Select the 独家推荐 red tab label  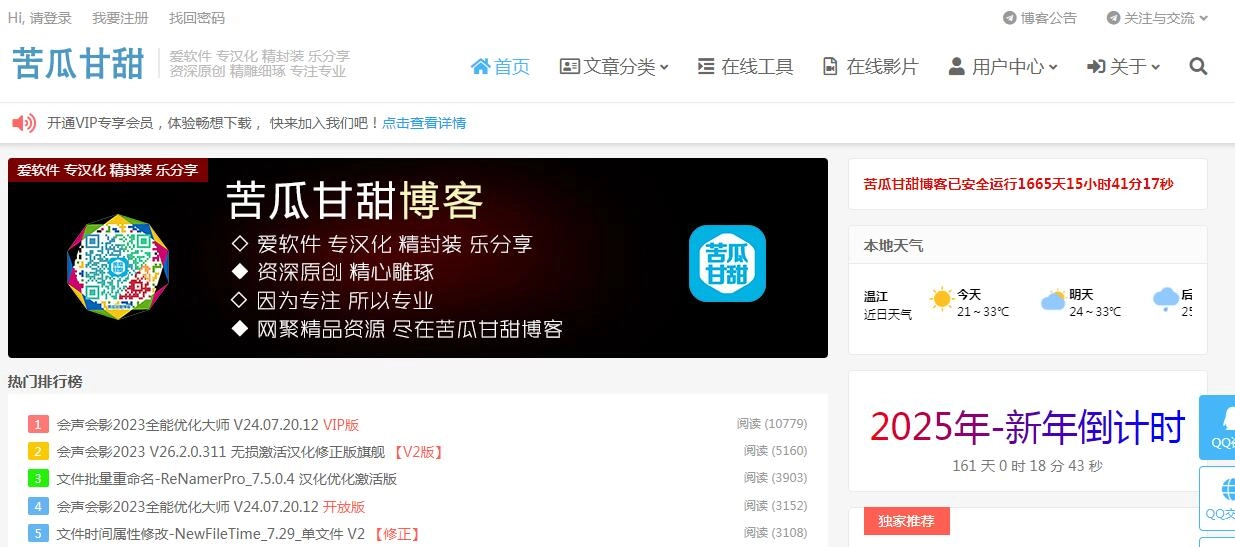click(x=906, y=521)
